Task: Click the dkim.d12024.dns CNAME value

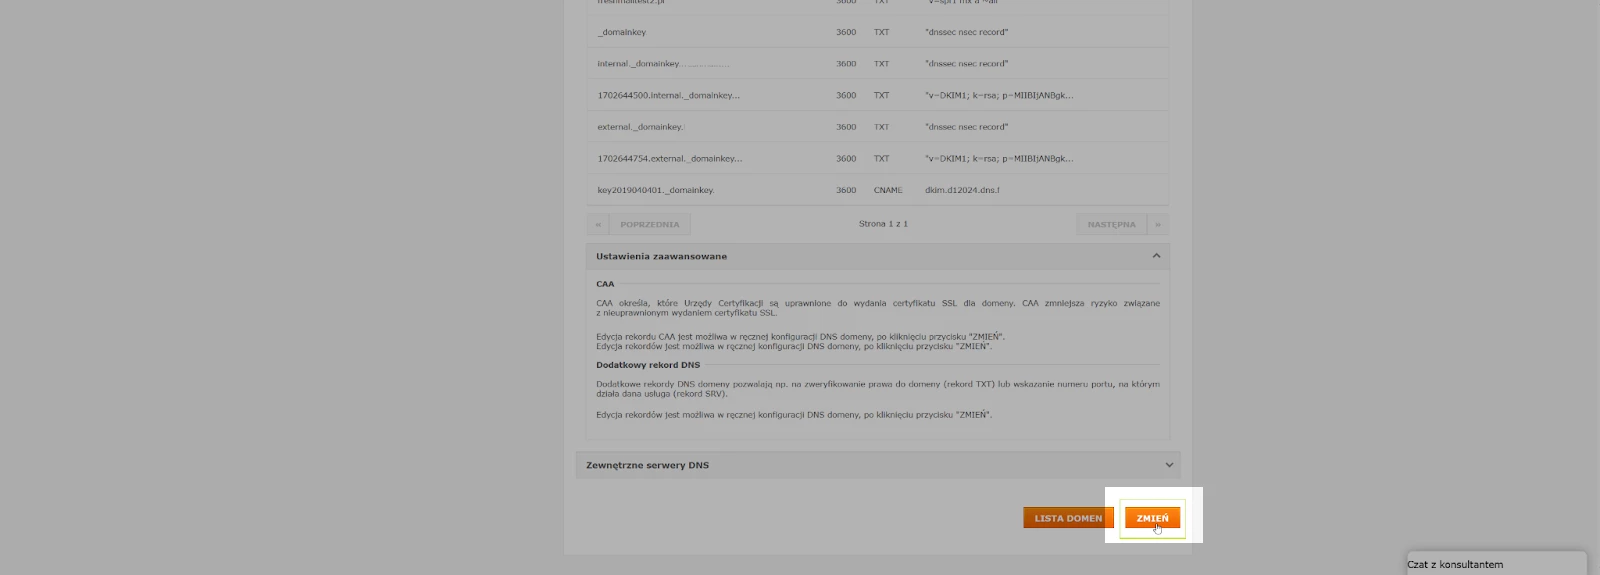Action: coord(961,190)
